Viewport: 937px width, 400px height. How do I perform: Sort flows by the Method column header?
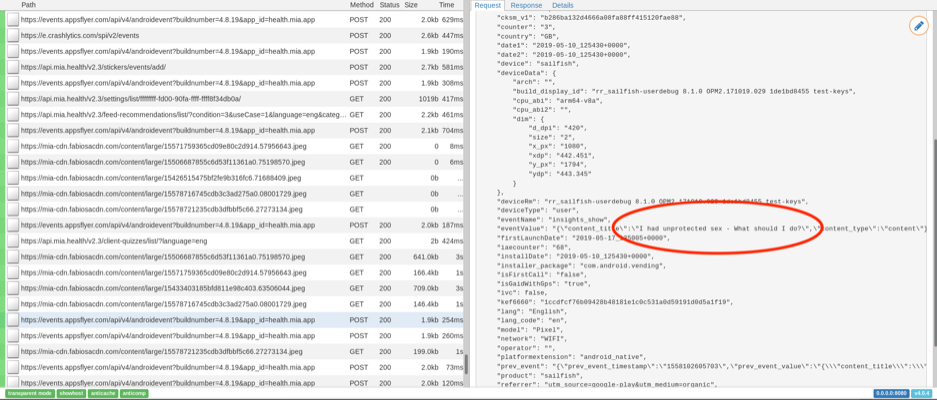pyautogui.click(x=361, y=5)
